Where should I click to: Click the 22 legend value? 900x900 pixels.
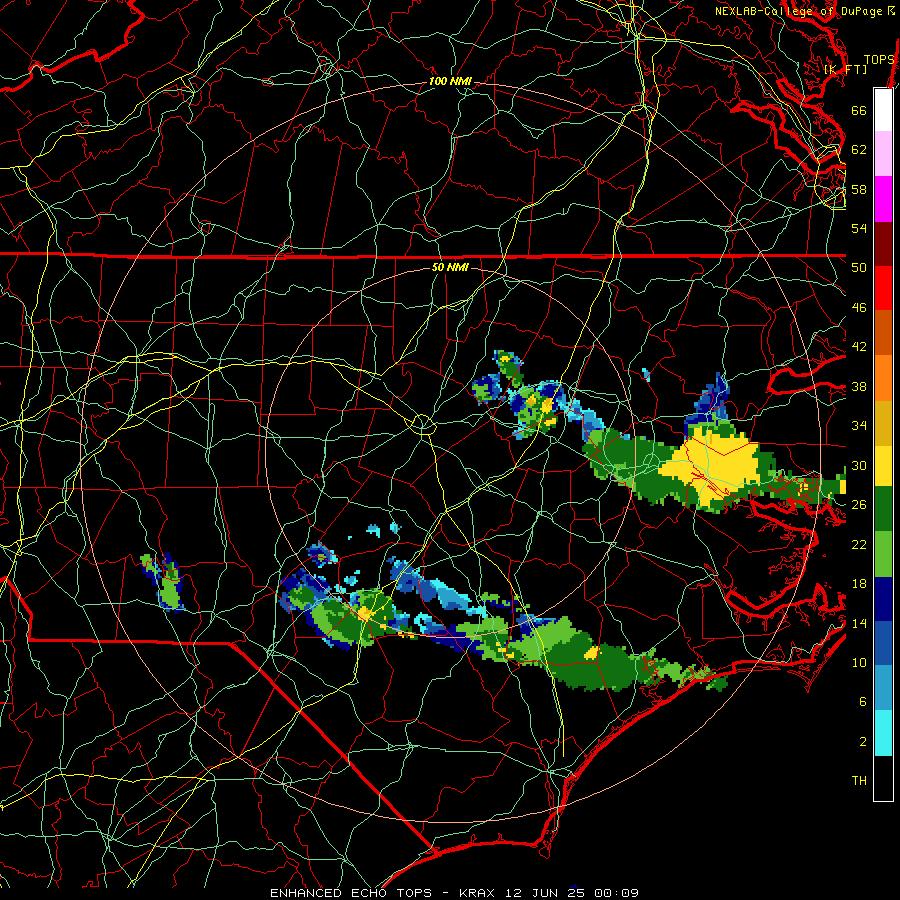pyautogui.click(x=859, y=544)
